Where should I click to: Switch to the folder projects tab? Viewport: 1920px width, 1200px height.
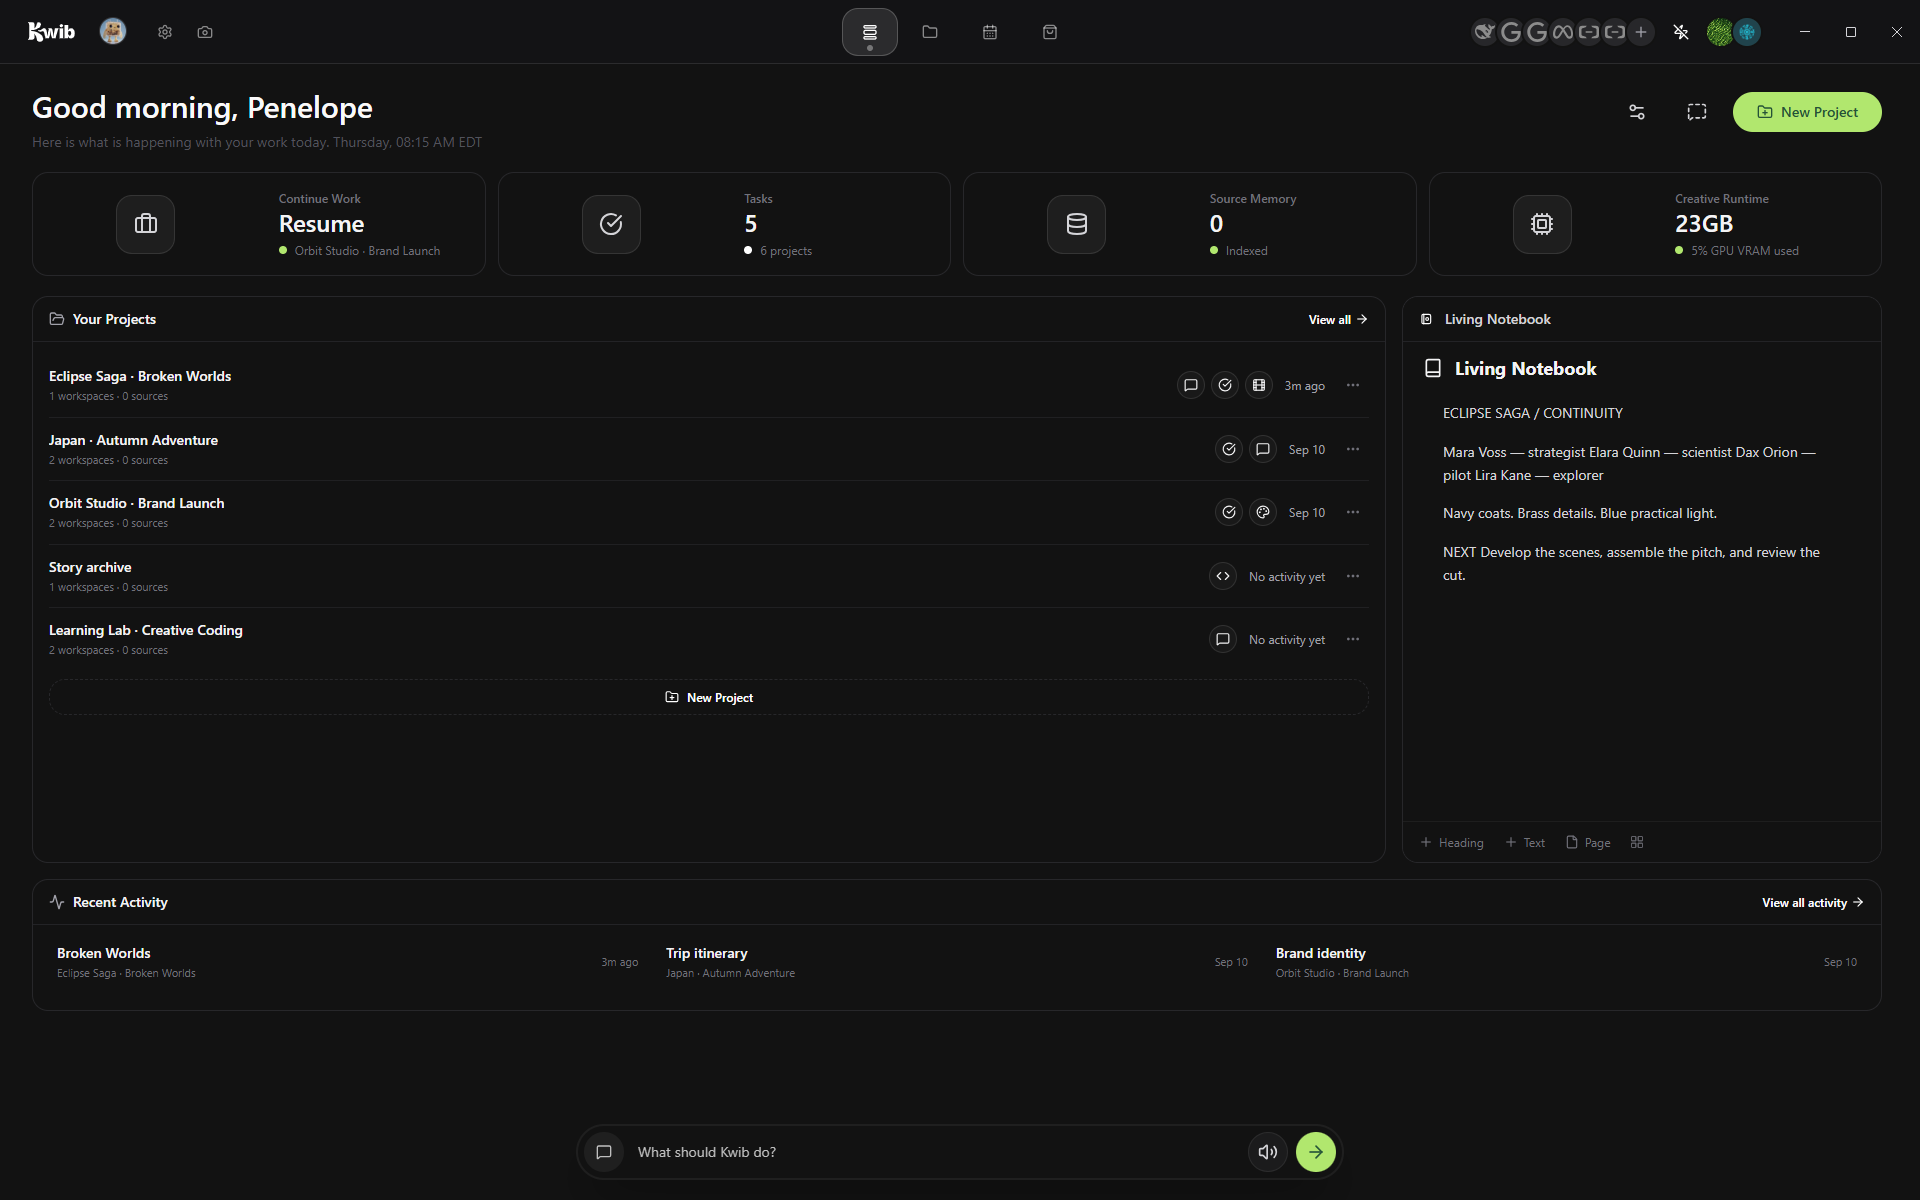[930, 32]
